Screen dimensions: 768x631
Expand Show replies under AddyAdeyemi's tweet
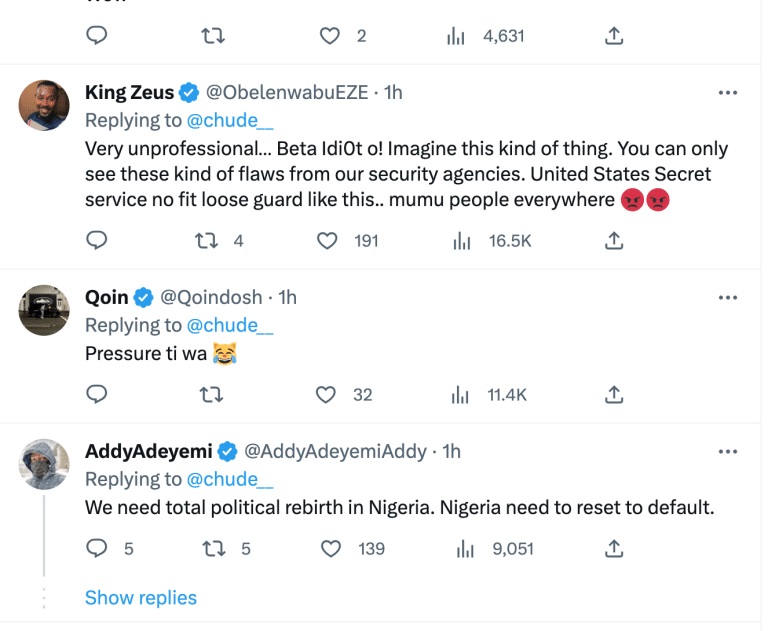click(x=140, y=598)
